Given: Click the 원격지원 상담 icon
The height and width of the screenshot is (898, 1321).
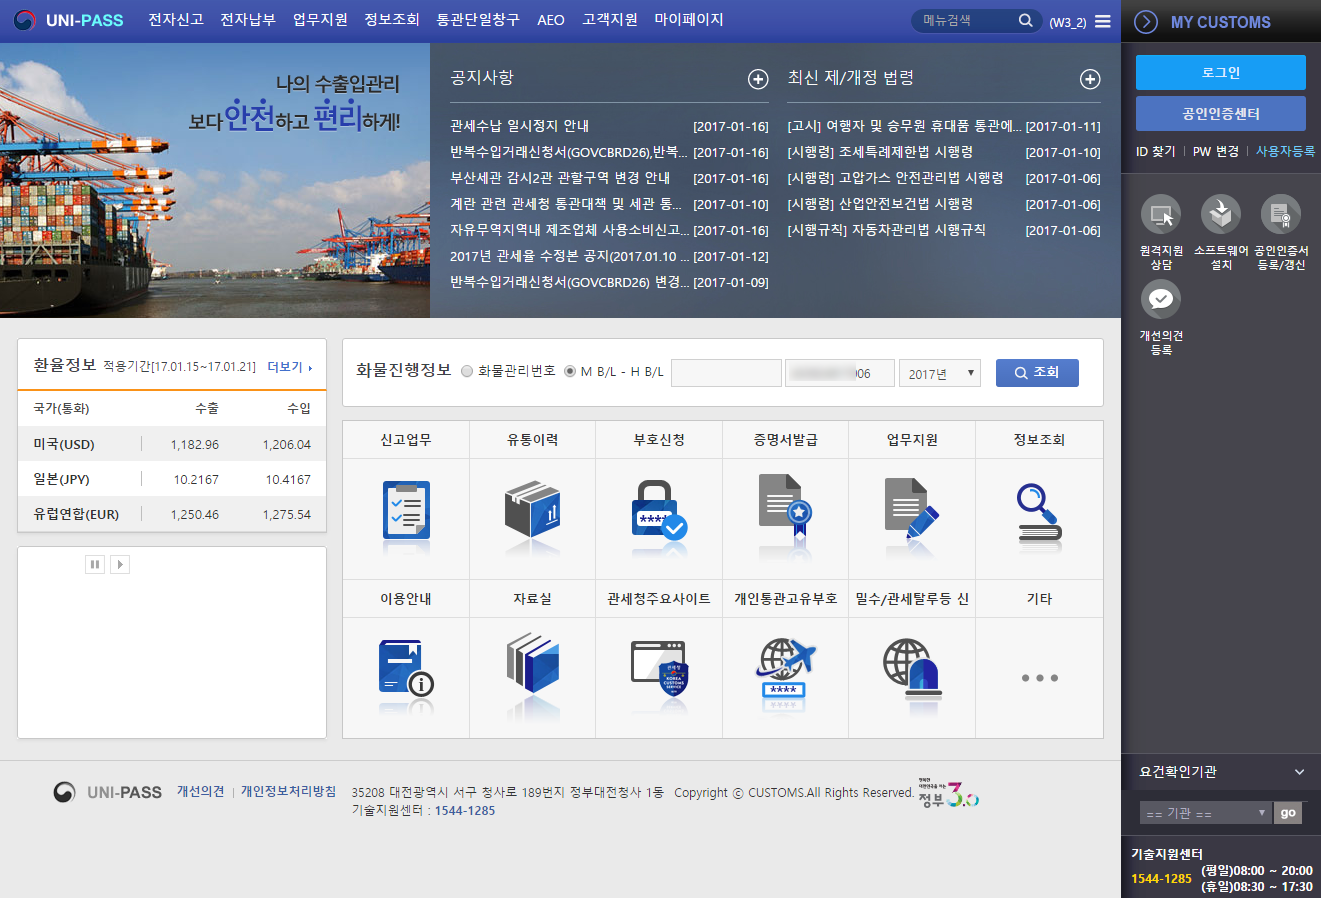Looking at the screenshot, I should pos(1160,215).
